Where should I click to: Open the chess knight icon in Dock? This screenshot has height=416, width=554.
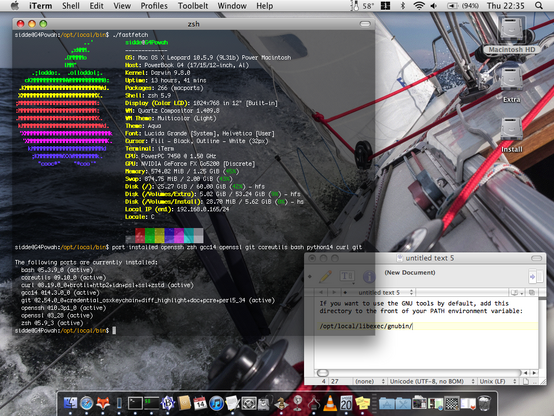click(x=281, y=403)
